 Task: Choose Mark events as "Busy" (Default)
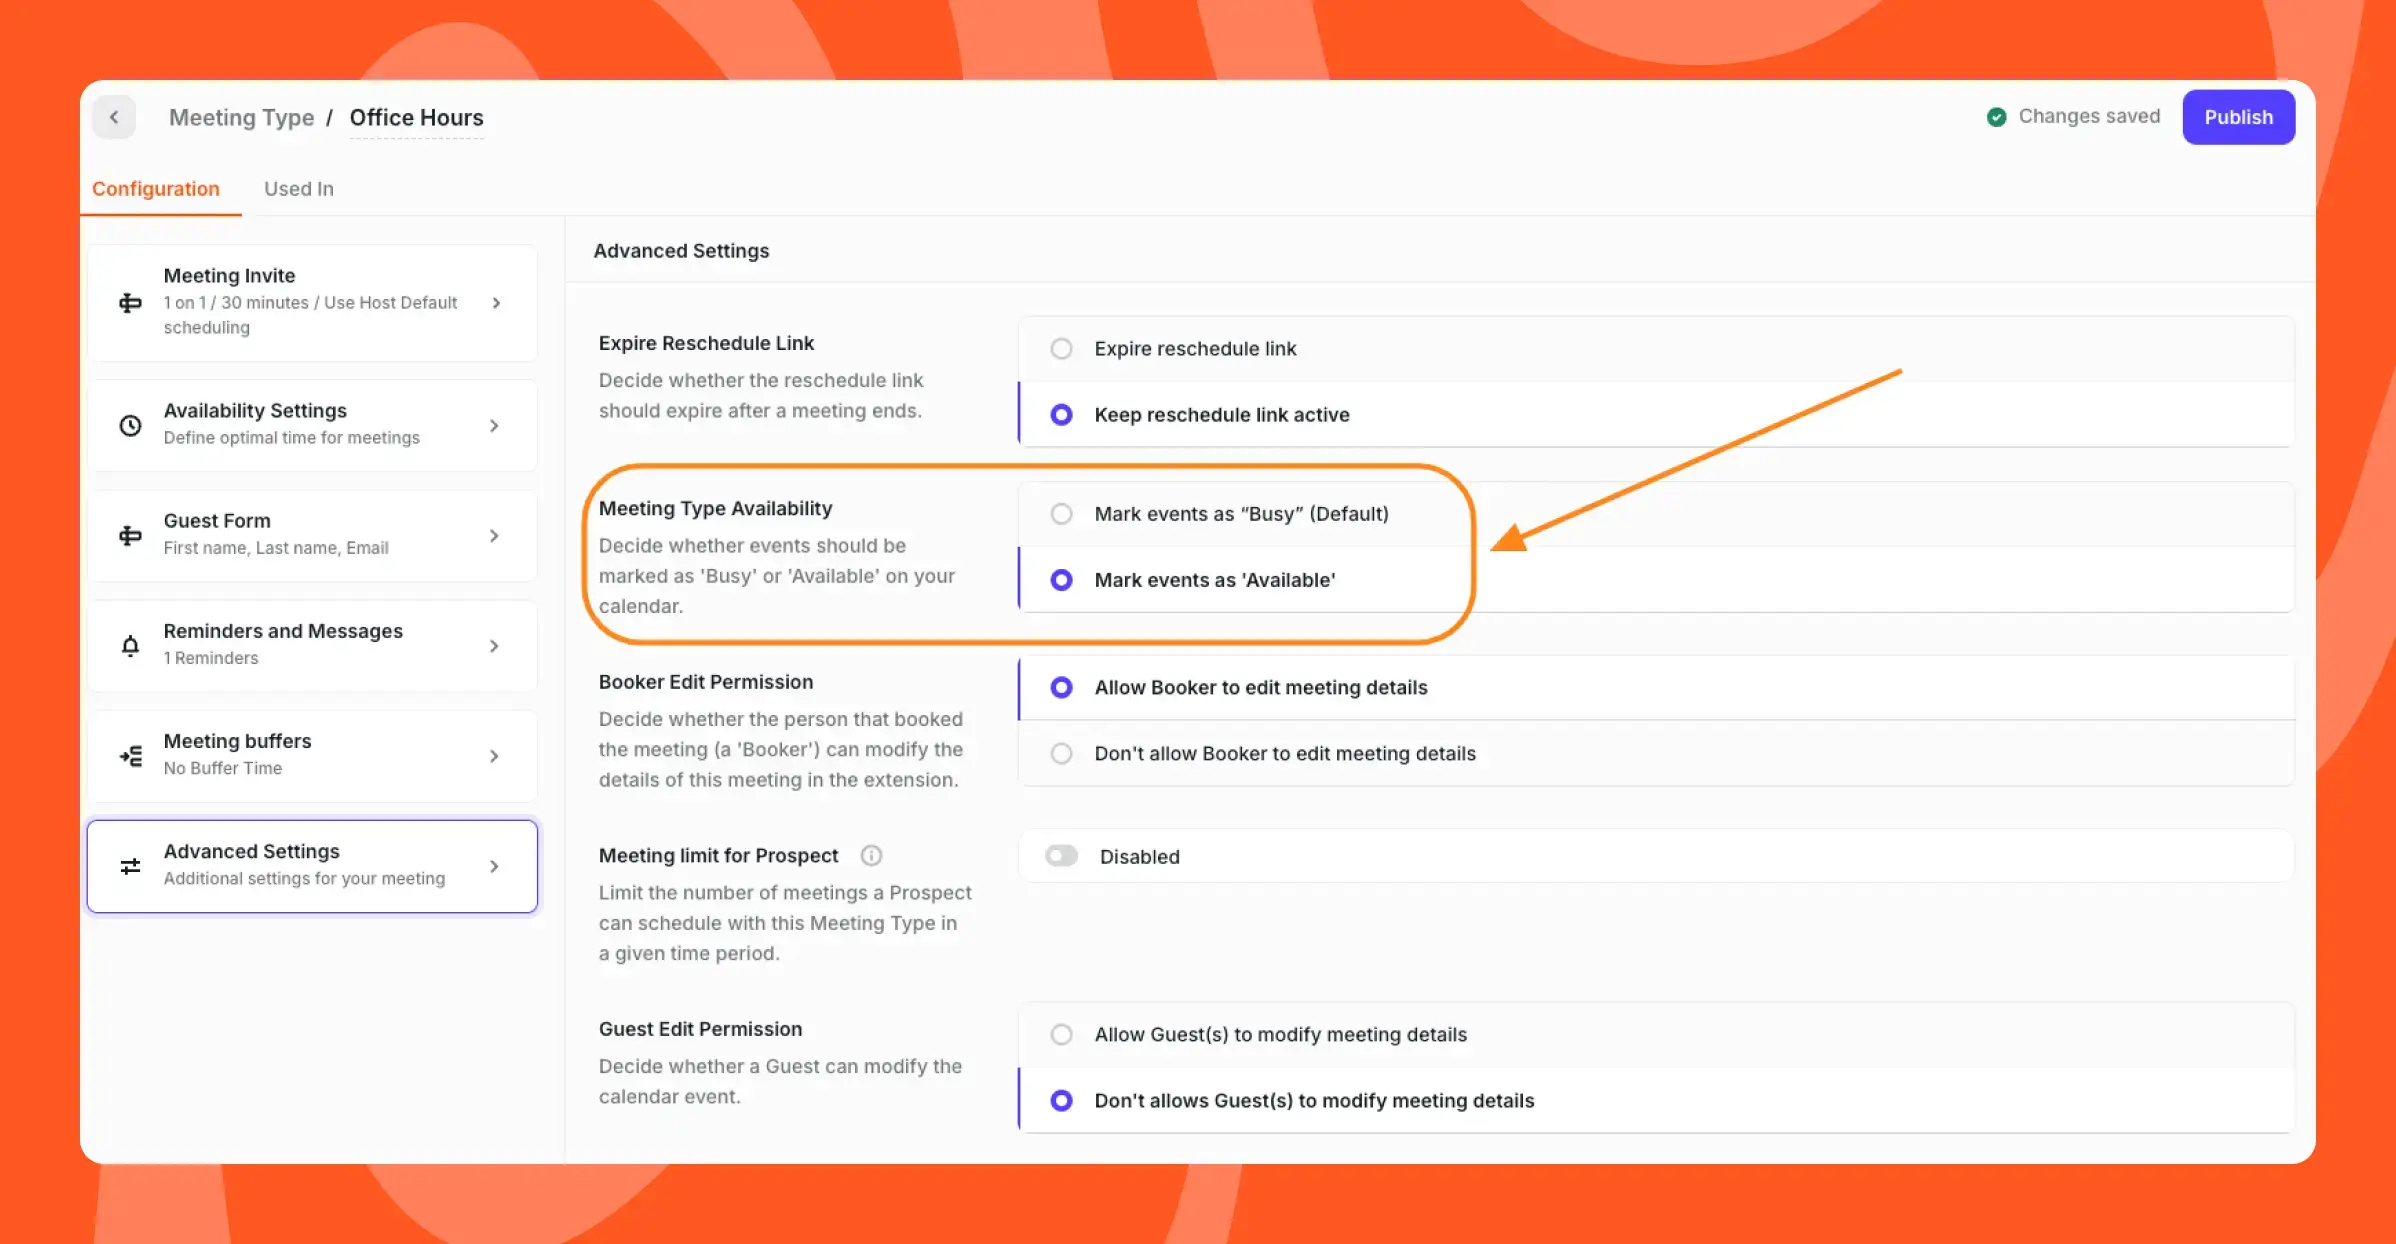[x=1656, y=514]
